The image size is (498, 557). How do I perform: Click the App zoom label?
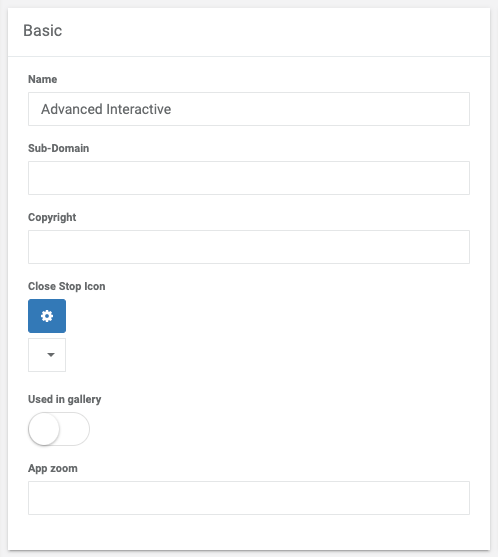pos(53,468)
